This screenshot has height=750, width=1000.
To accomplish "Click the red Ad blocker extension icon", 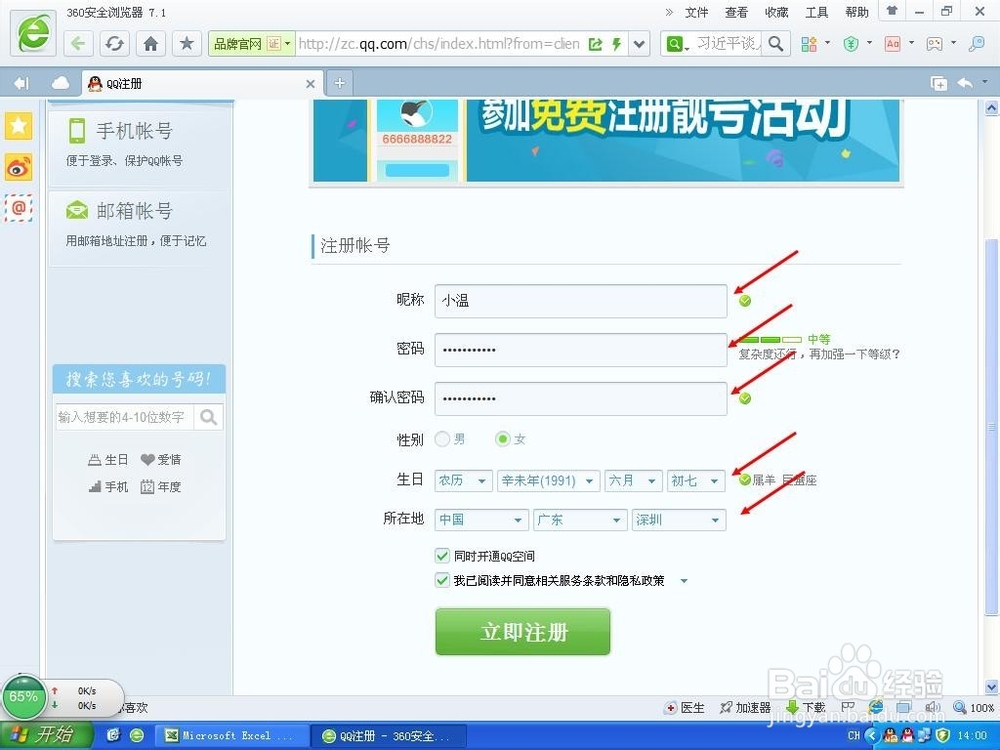I will click(892, 43).
